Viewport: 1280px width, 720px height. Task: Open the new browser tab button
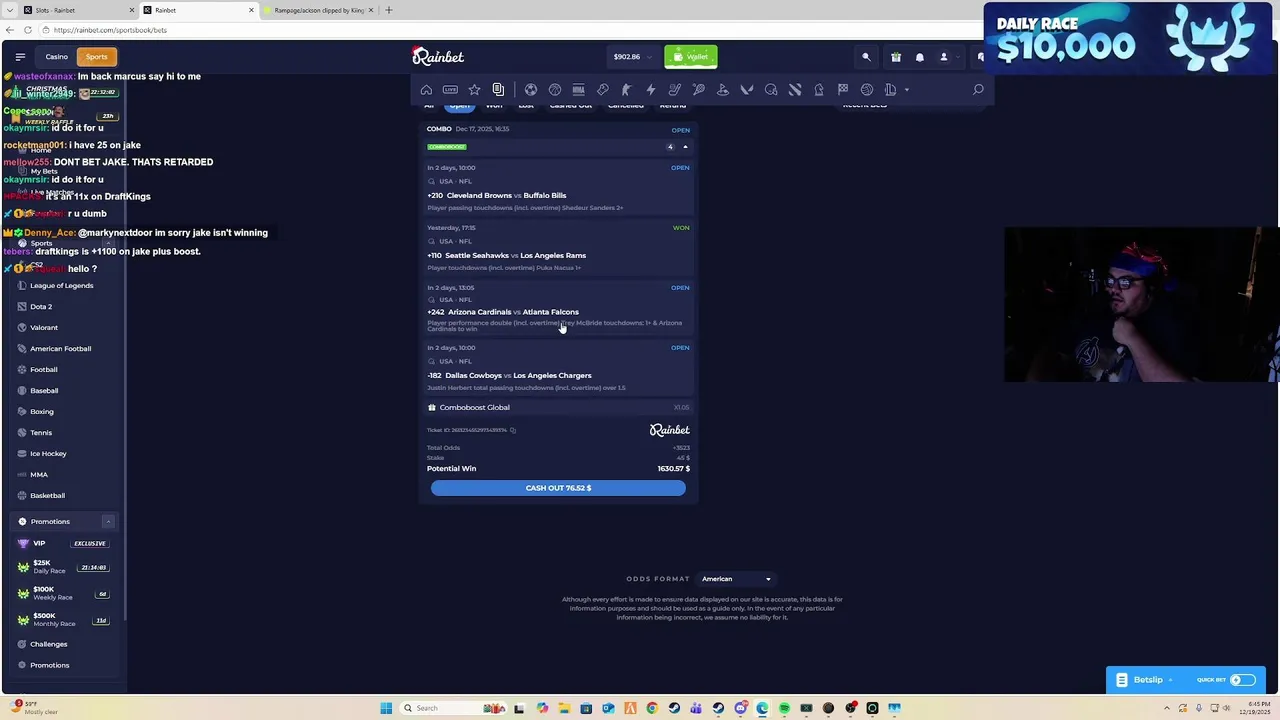pos(389,10)
